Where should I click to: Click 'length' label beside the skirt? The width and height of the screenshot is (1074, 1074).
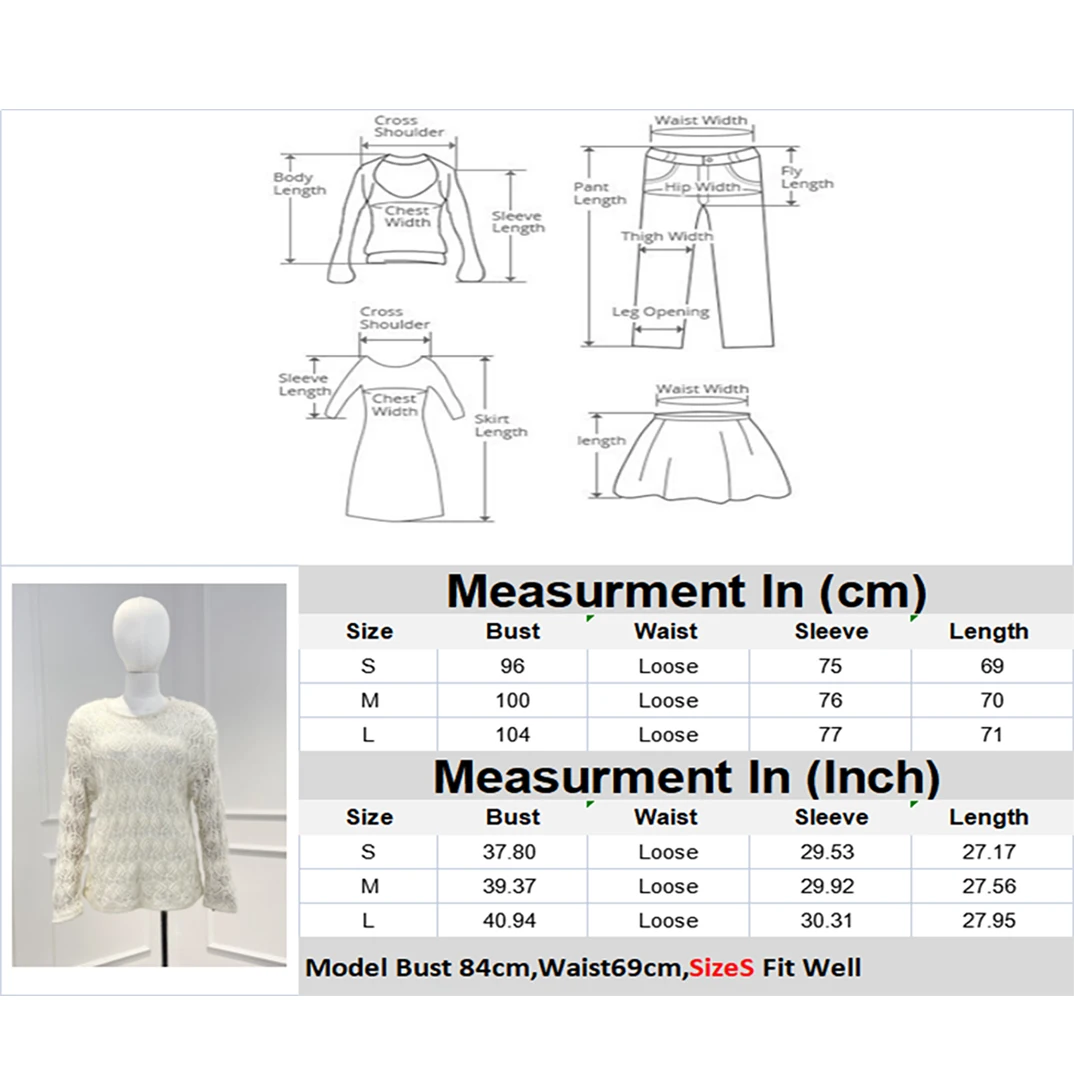tap(601, 440)
